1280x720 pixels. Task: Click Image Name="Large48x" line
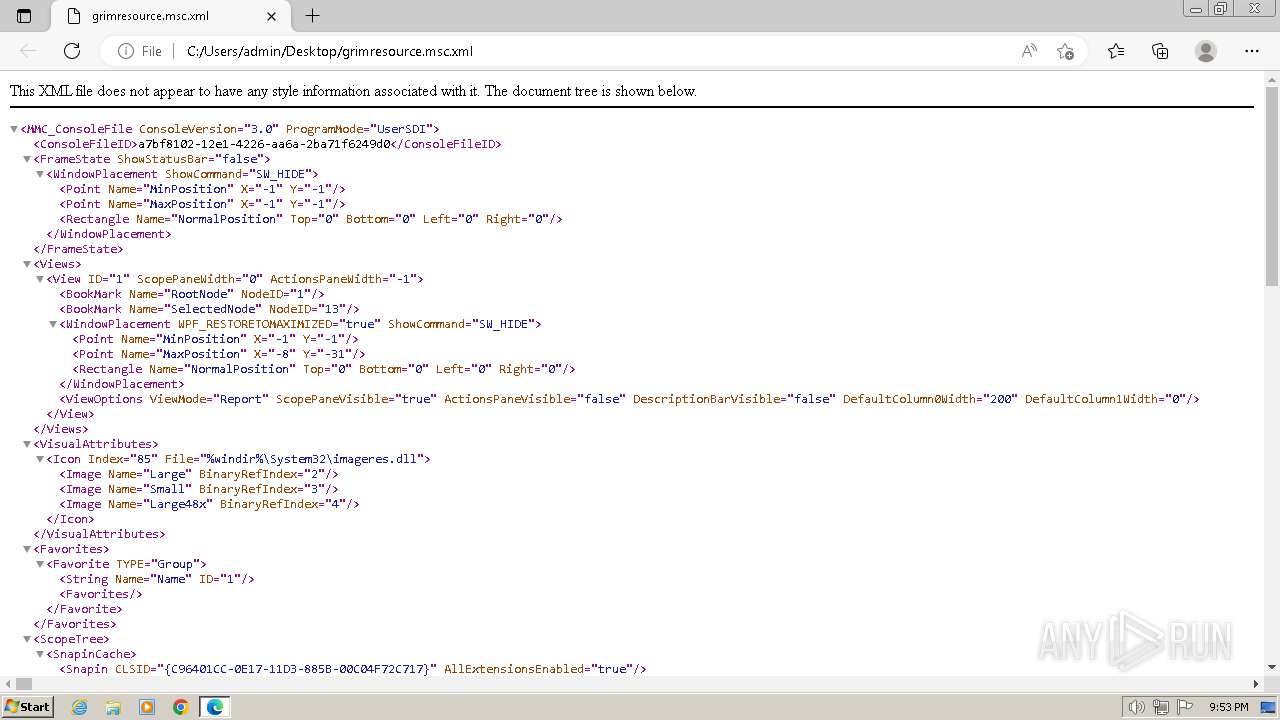pyautogui.click(x=209, y=504)
